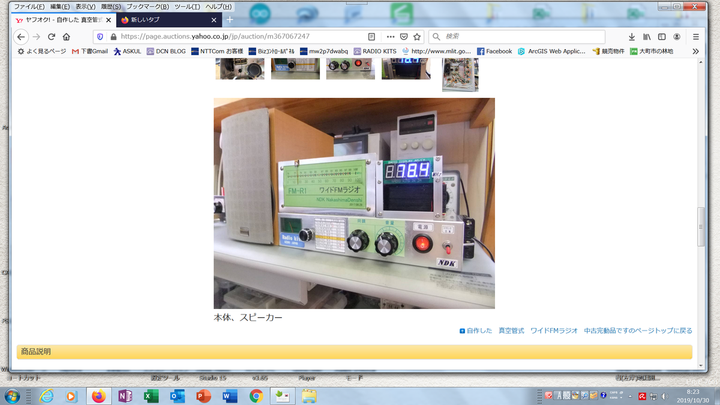Open Google Chrome from the taskbar

[x=255, y=396]
